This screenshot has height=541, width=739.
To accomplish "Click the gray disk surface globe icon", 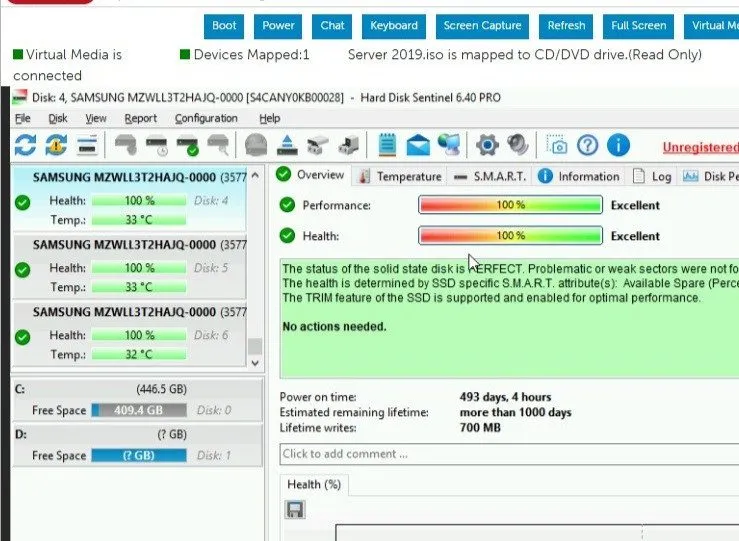I will [256, 145].
